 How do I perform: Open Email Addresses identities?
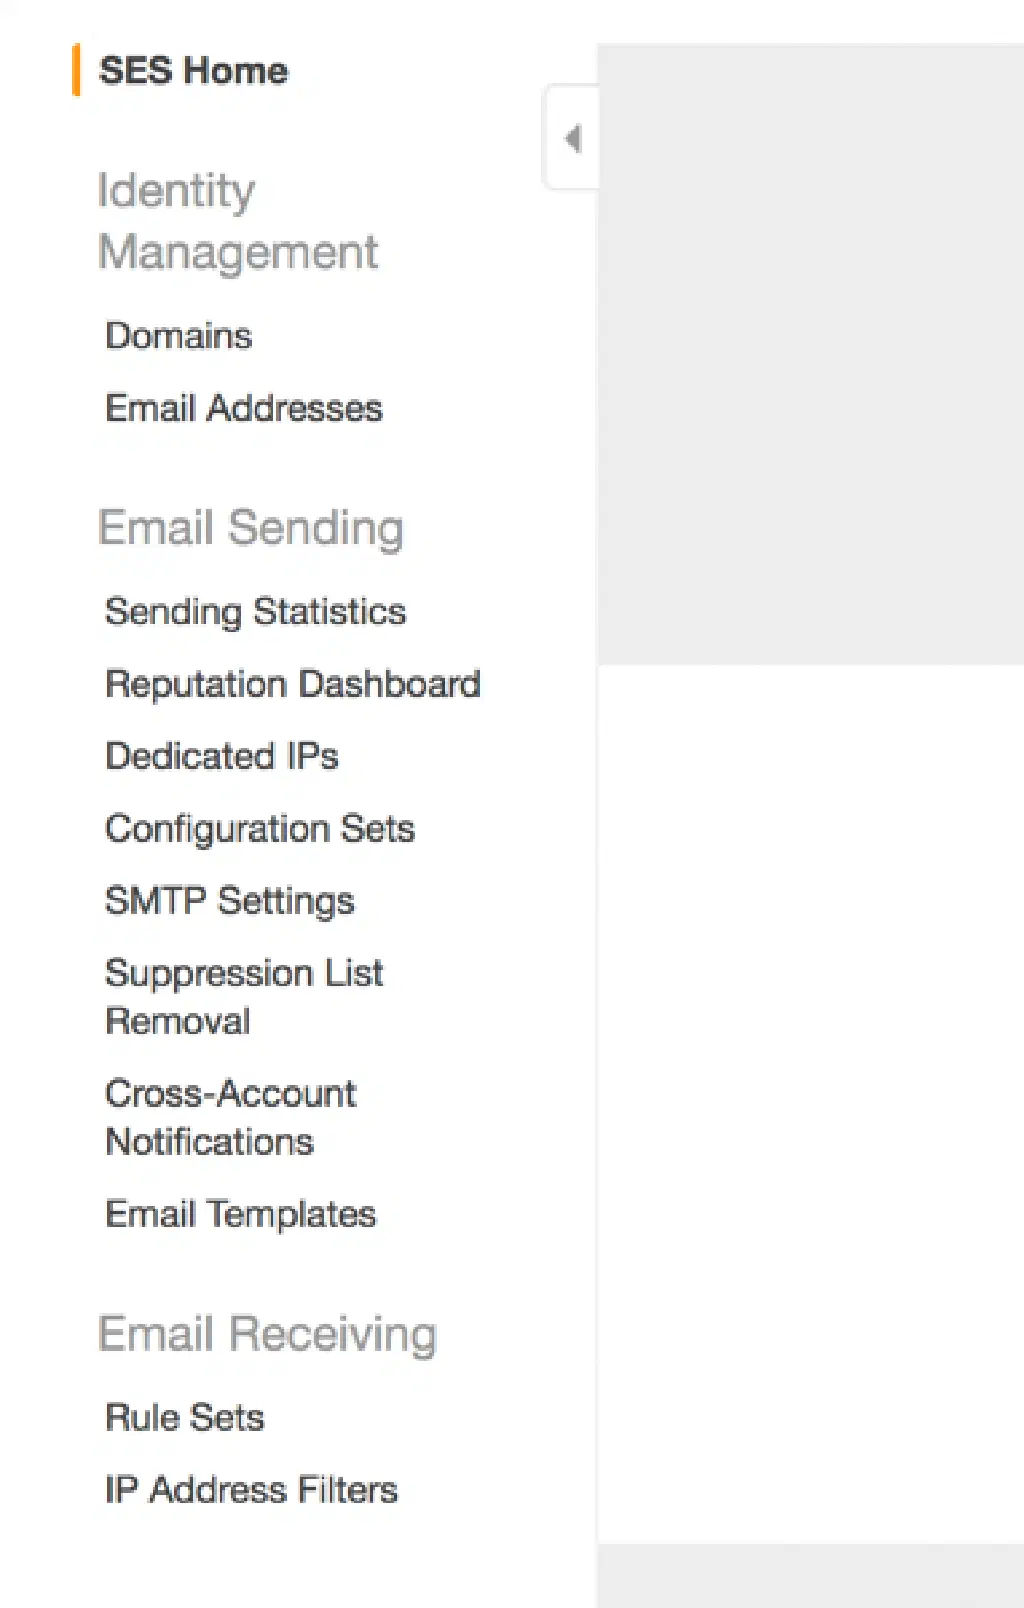tap(244, 408)
